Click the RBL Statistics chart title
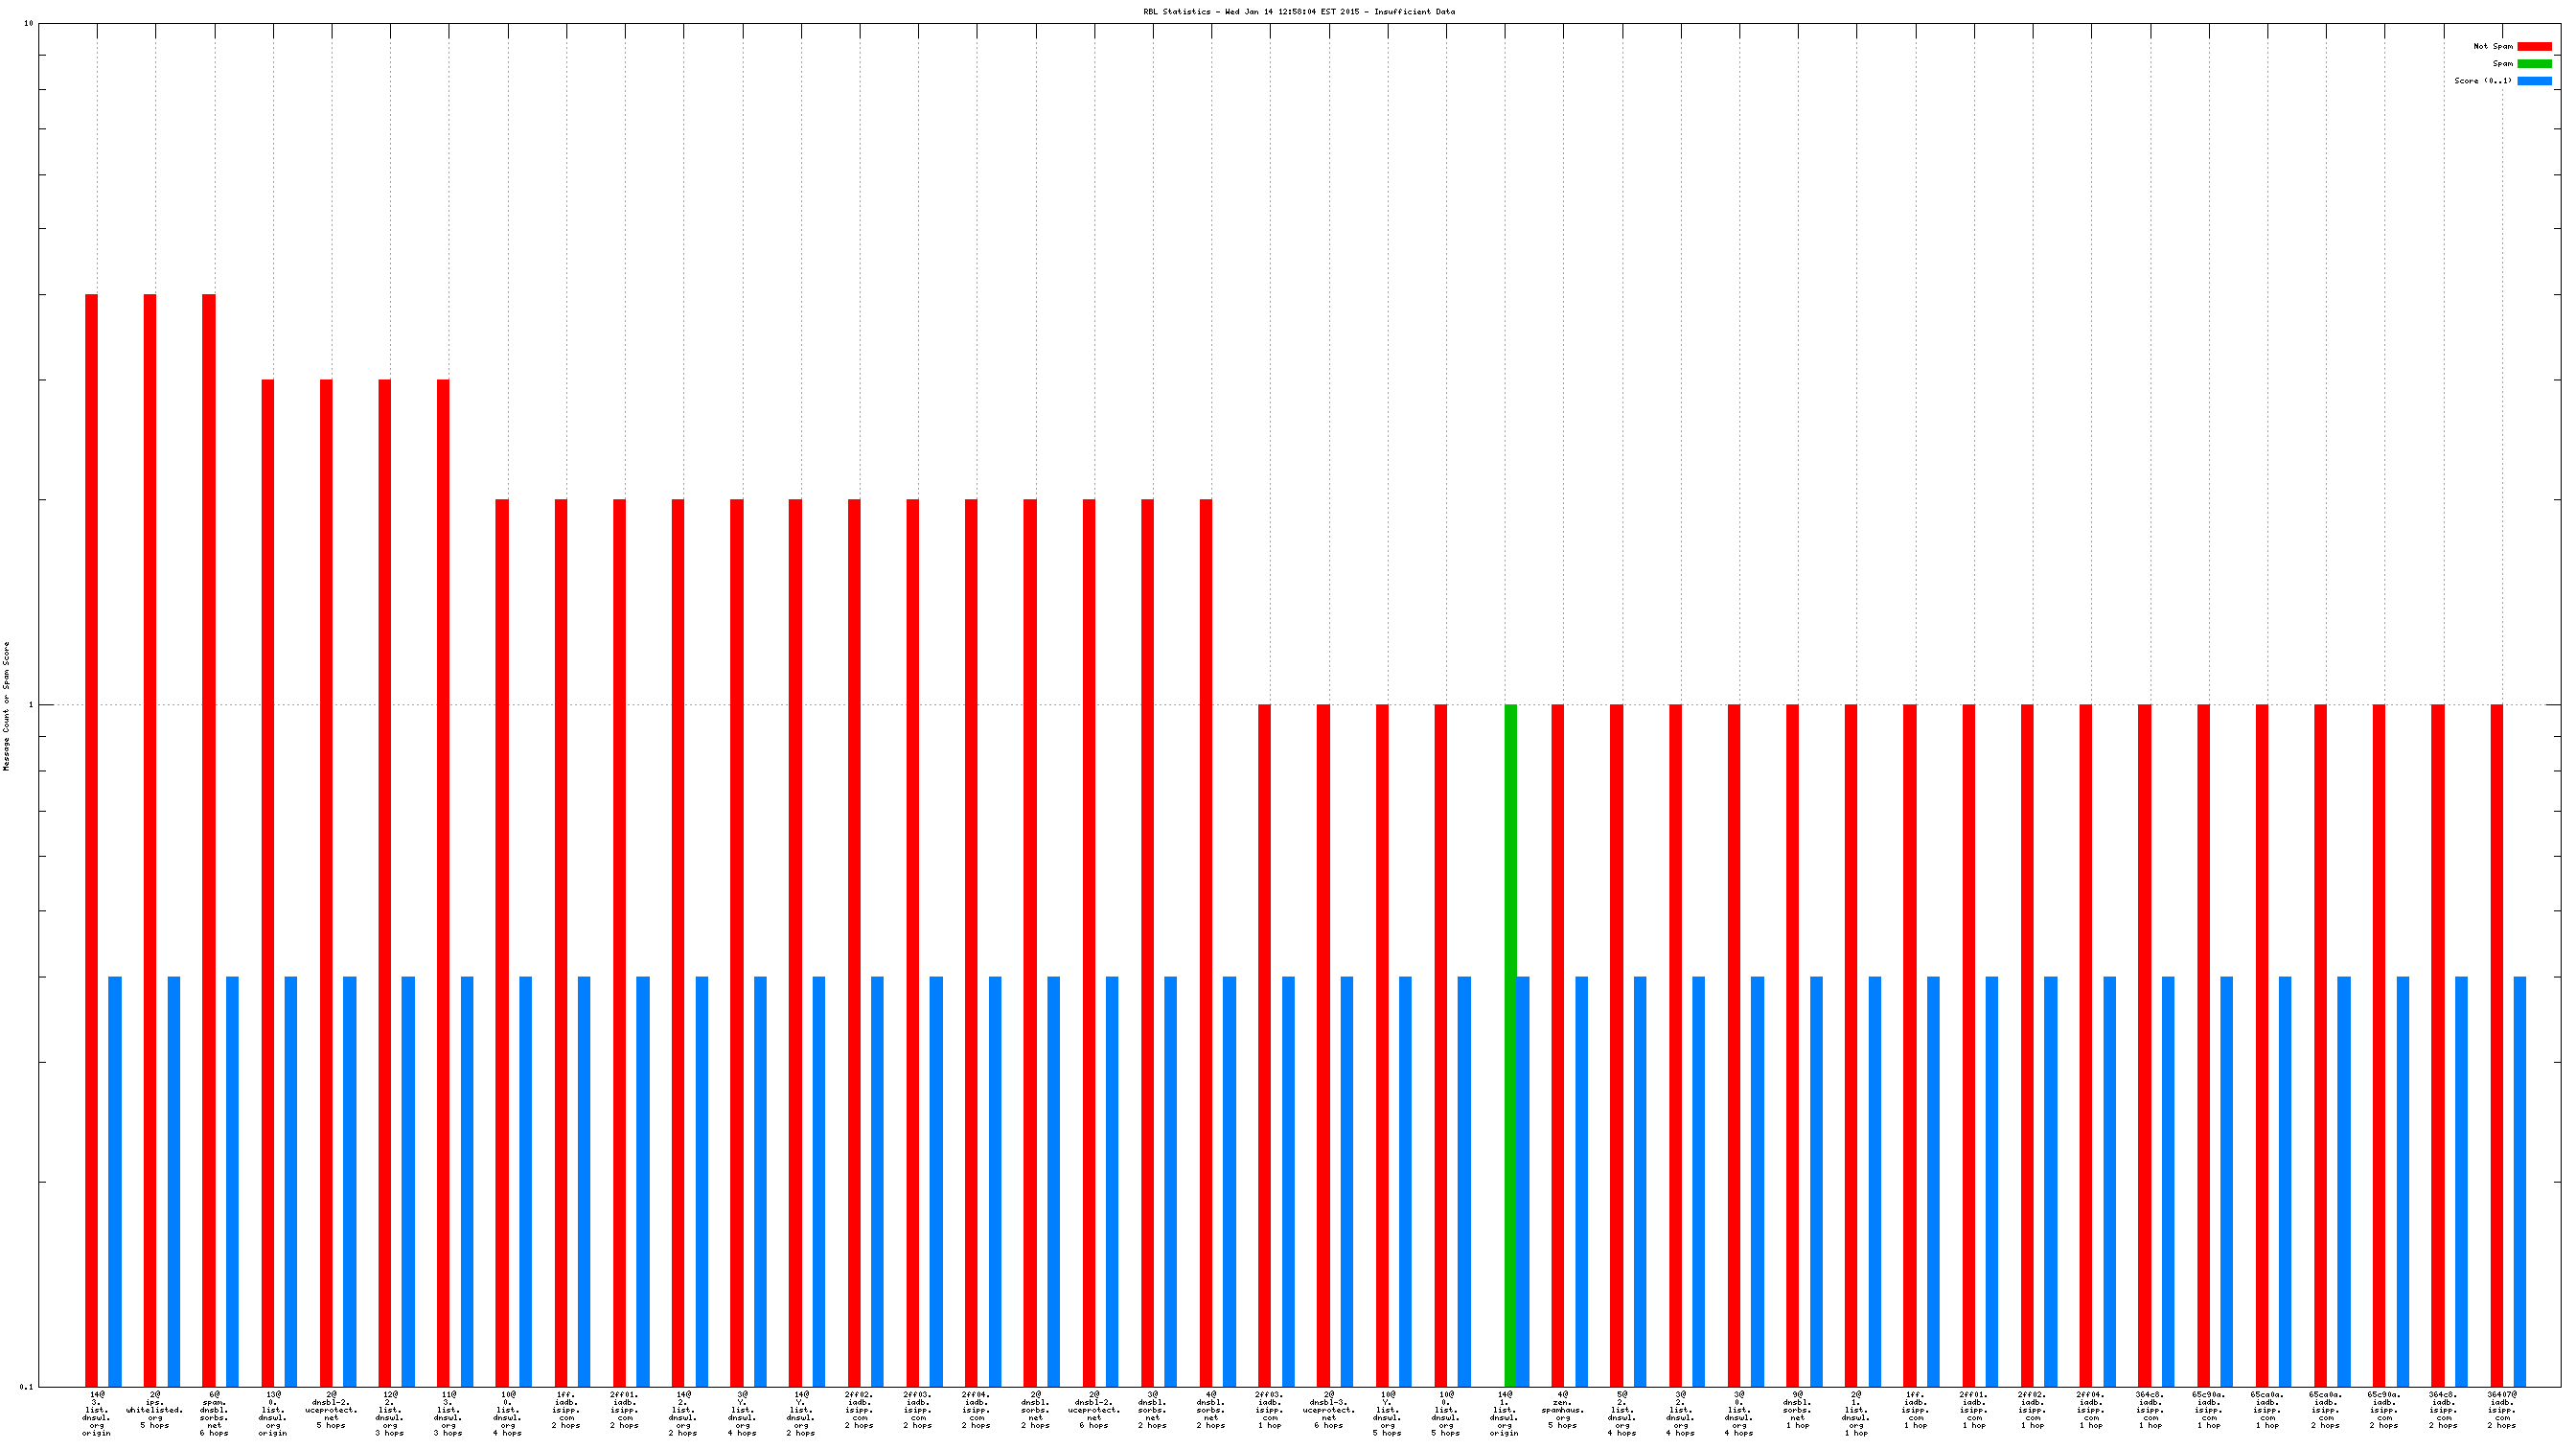 pyautogui.click(x=1299, y=12)
